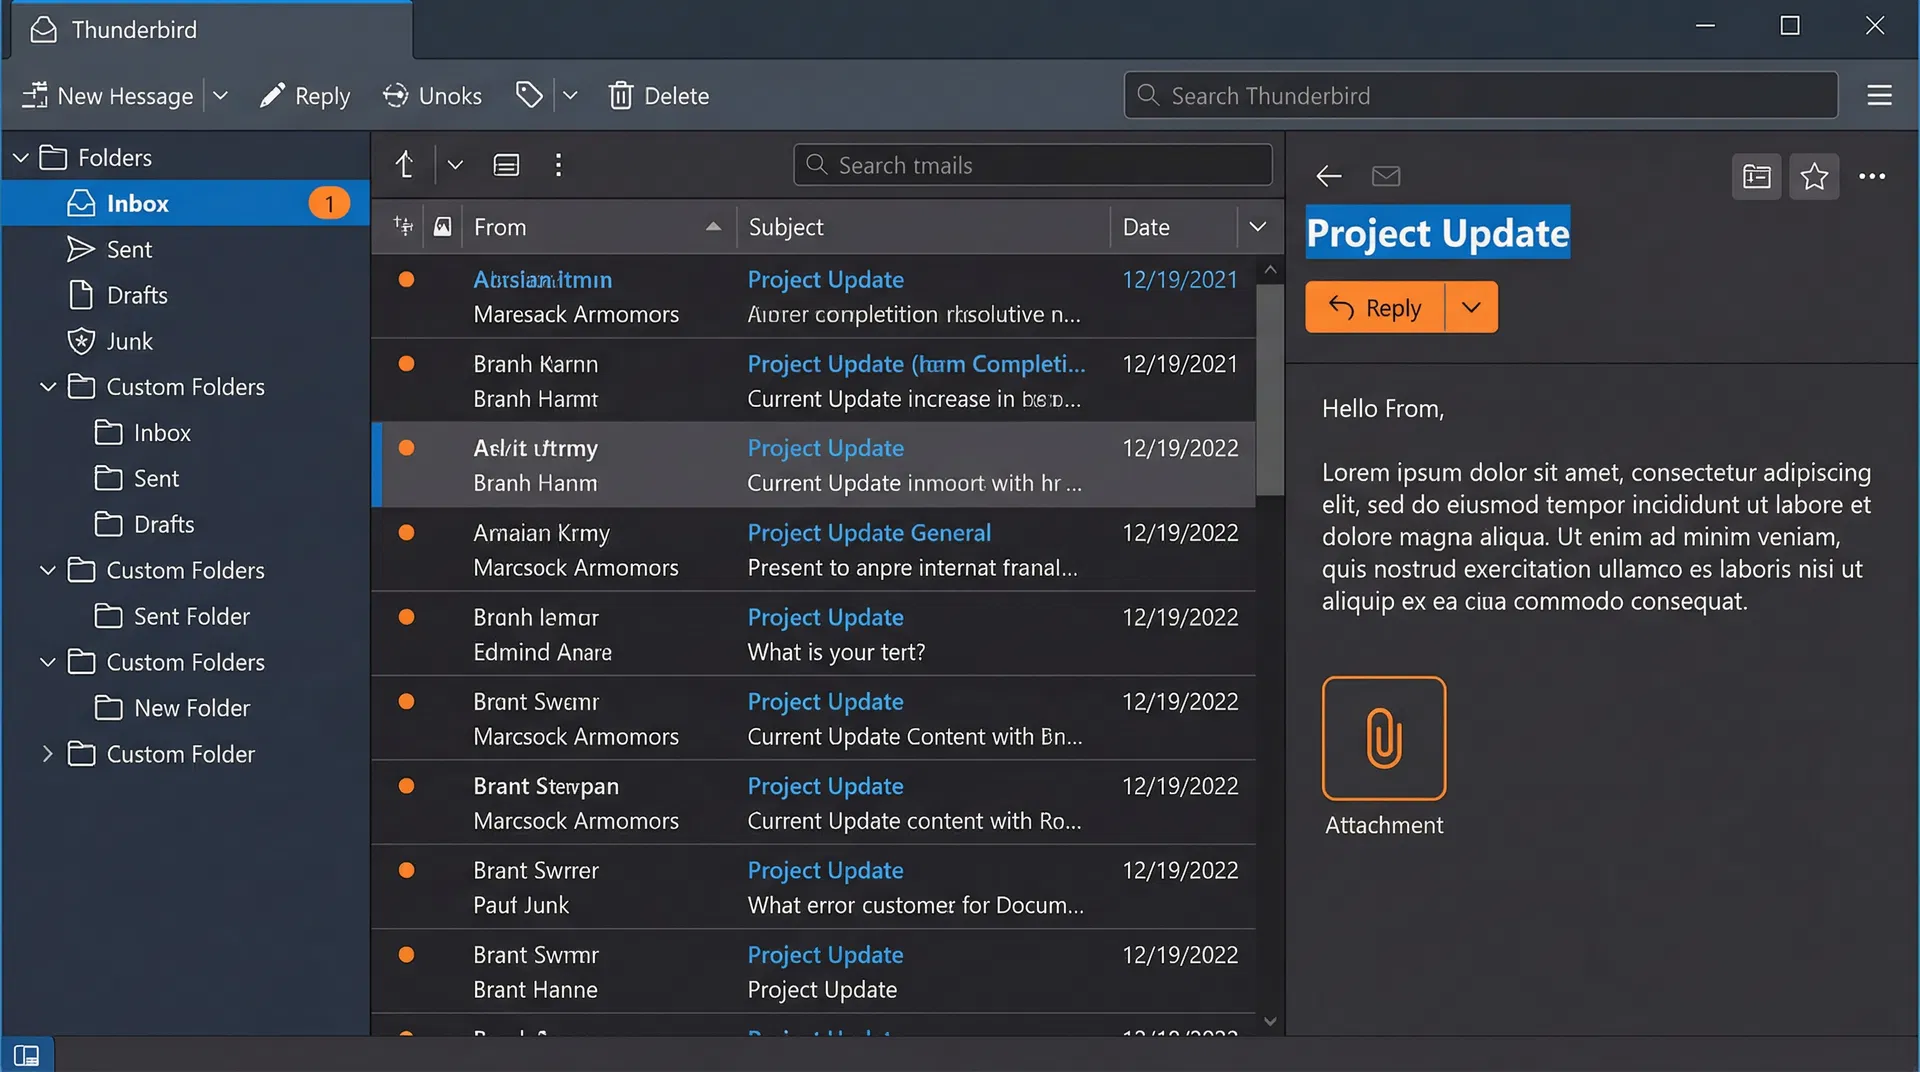
Task: Click the Search Thunderbird input field
Action: 1480,95
